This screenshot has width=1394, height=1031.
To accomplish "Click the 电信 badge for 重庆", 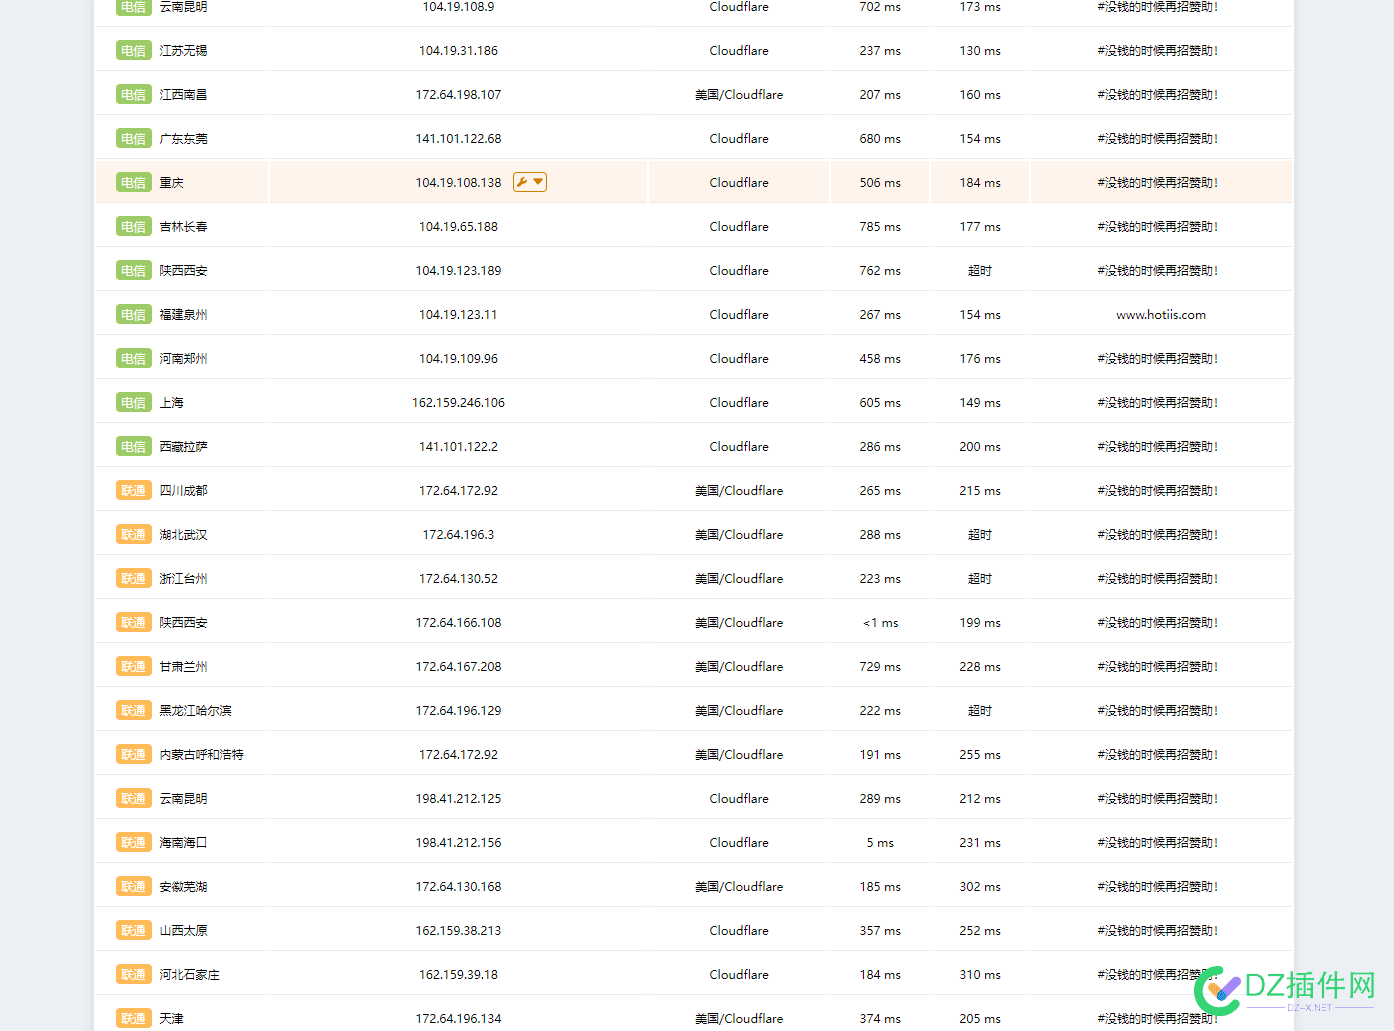I will coord(134,183).
